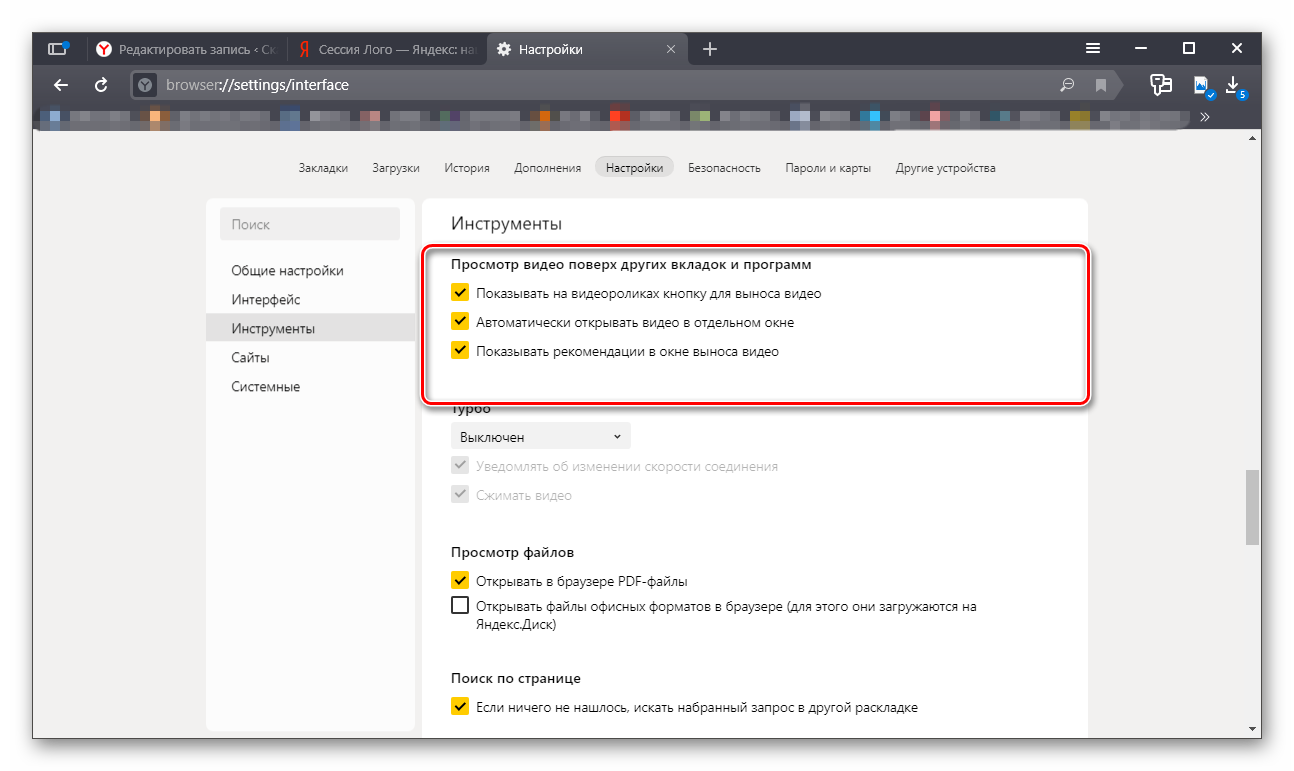Go back with the arrow button
The image size is (1294, 771).
(x=61, y=85)
